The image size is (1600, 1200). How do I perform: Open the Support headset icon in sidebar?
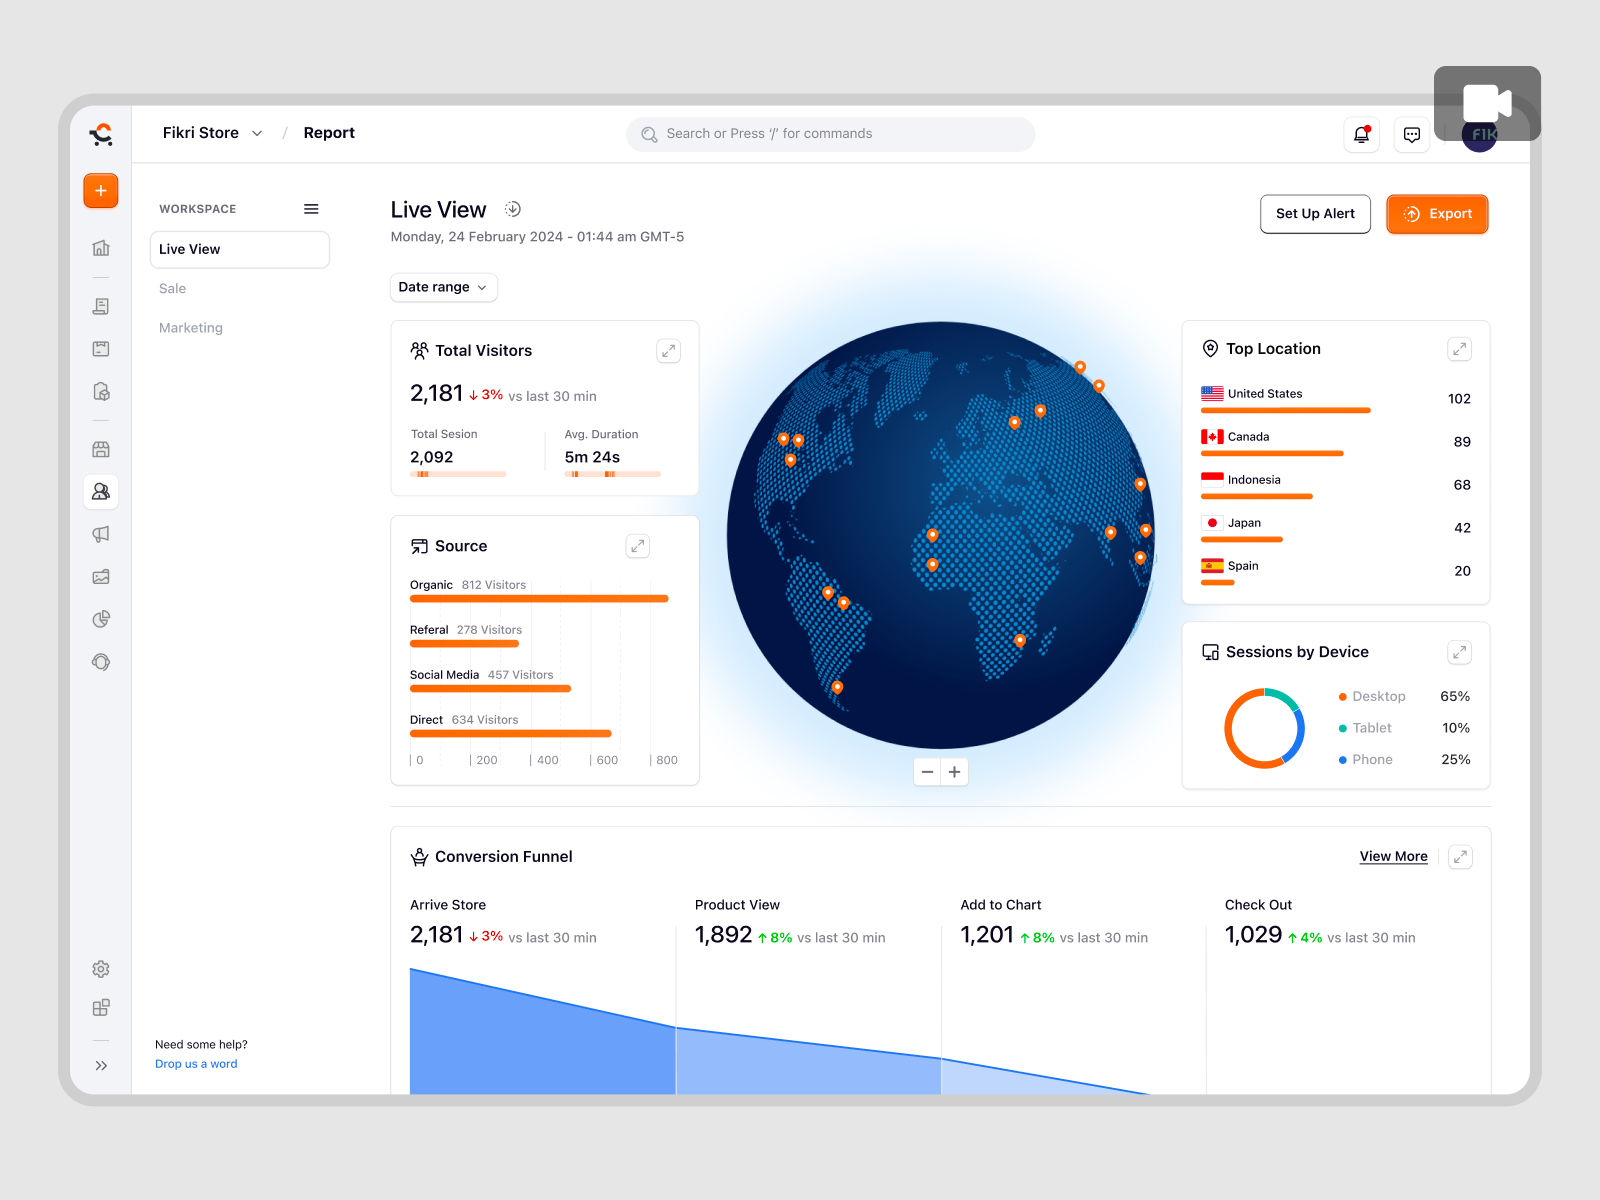click(x=100, y=661)
